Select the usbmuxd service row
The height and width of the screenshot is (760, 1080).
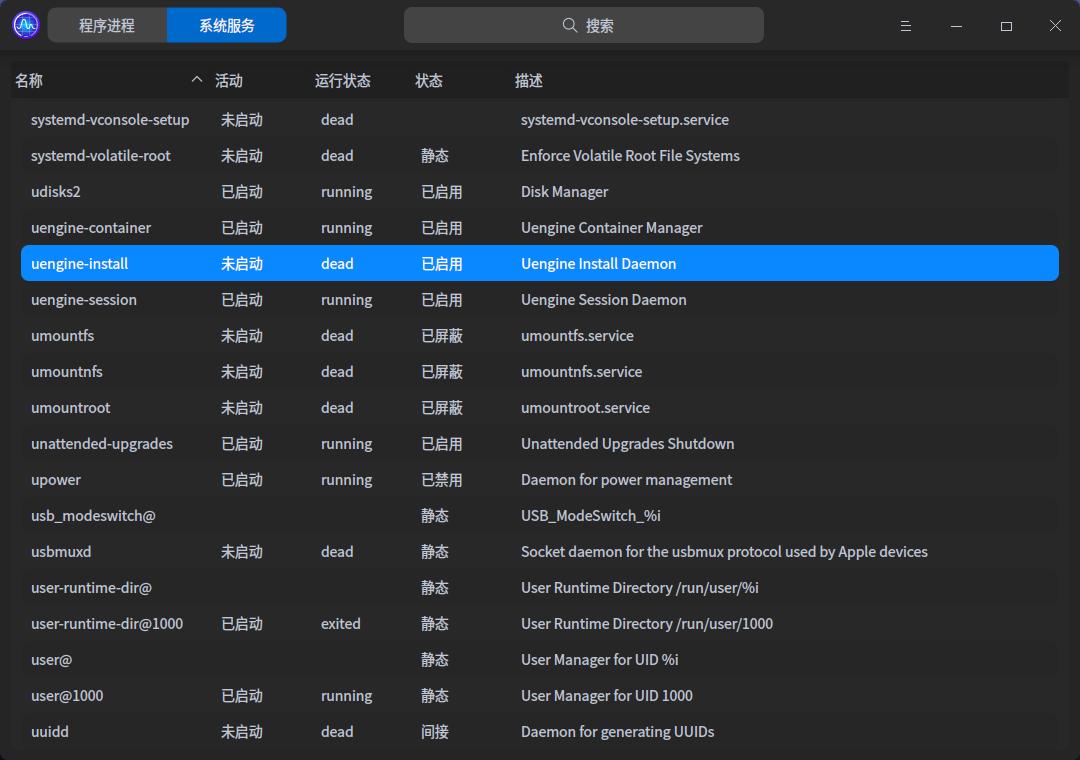pyautogui.click(x=61, y=552)
